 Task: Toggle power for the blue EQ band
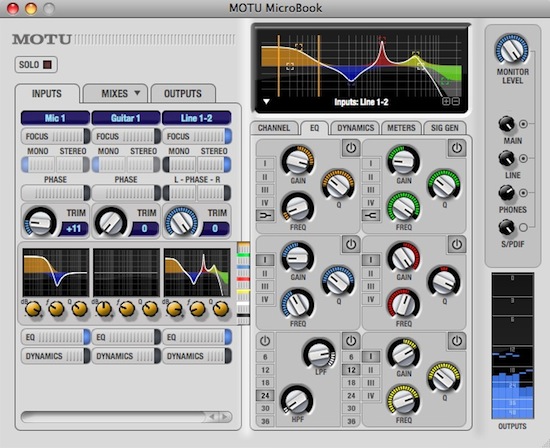click(x=351, y=244)
